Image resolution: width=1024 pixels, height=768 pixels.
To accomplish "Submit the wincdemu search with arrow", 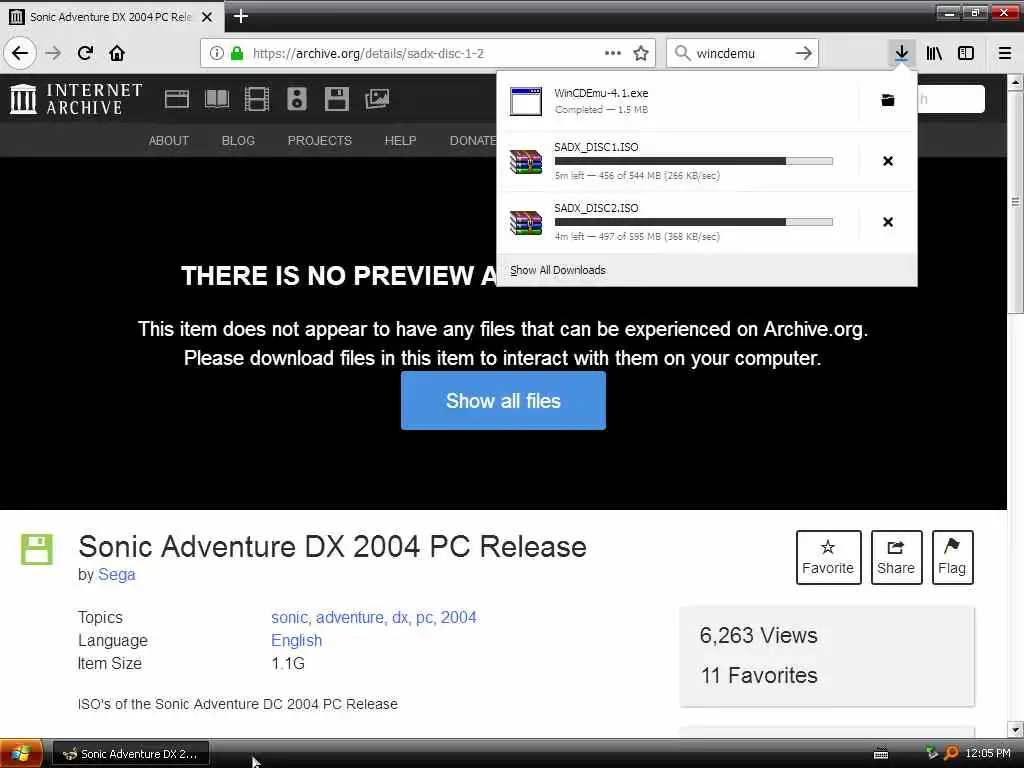I will click(x=804, y=53).
